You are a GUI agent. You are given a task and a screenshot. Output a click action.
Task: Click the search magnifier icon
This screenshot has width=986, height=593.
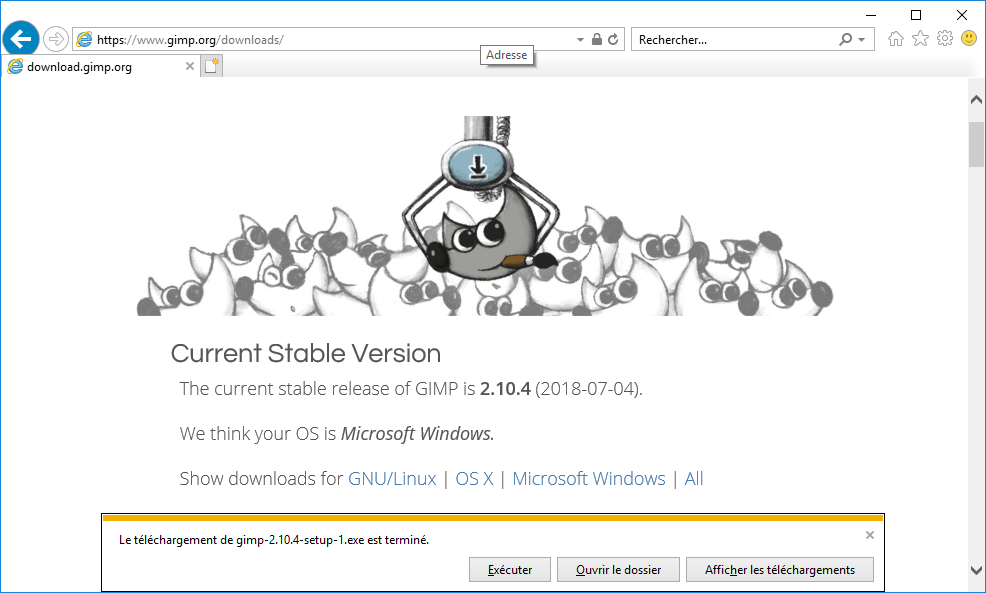[x=846, y=40]
